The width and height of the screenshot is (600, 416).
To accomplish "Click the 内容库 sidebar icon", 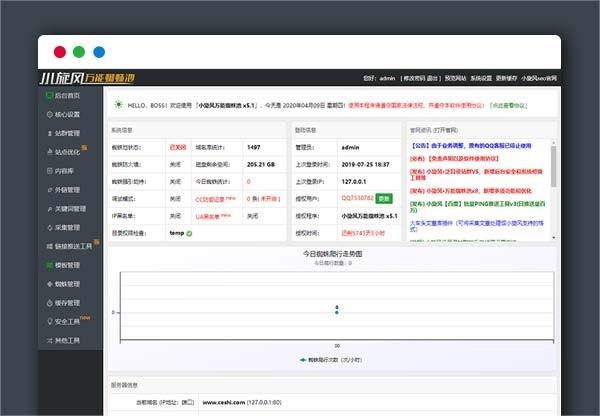I will (48, 171).
